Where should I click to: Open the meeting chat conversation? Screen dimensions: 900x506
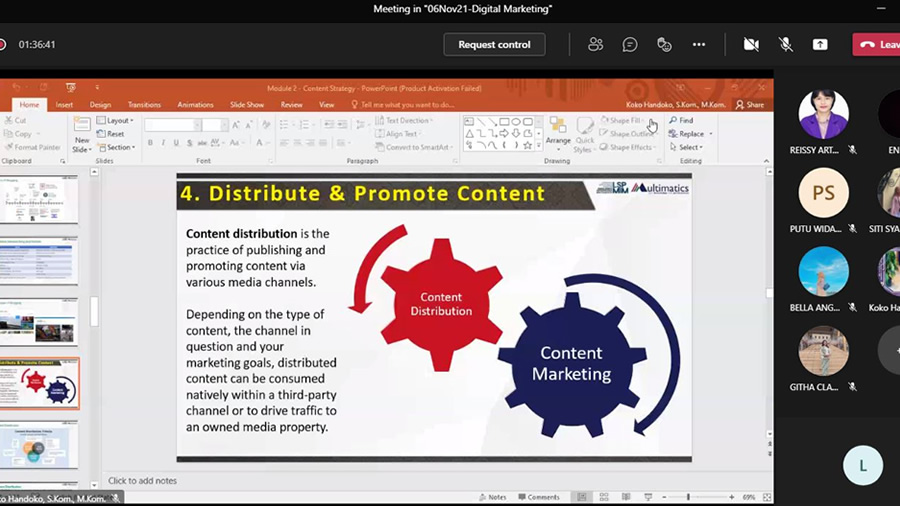click(630, 44)
